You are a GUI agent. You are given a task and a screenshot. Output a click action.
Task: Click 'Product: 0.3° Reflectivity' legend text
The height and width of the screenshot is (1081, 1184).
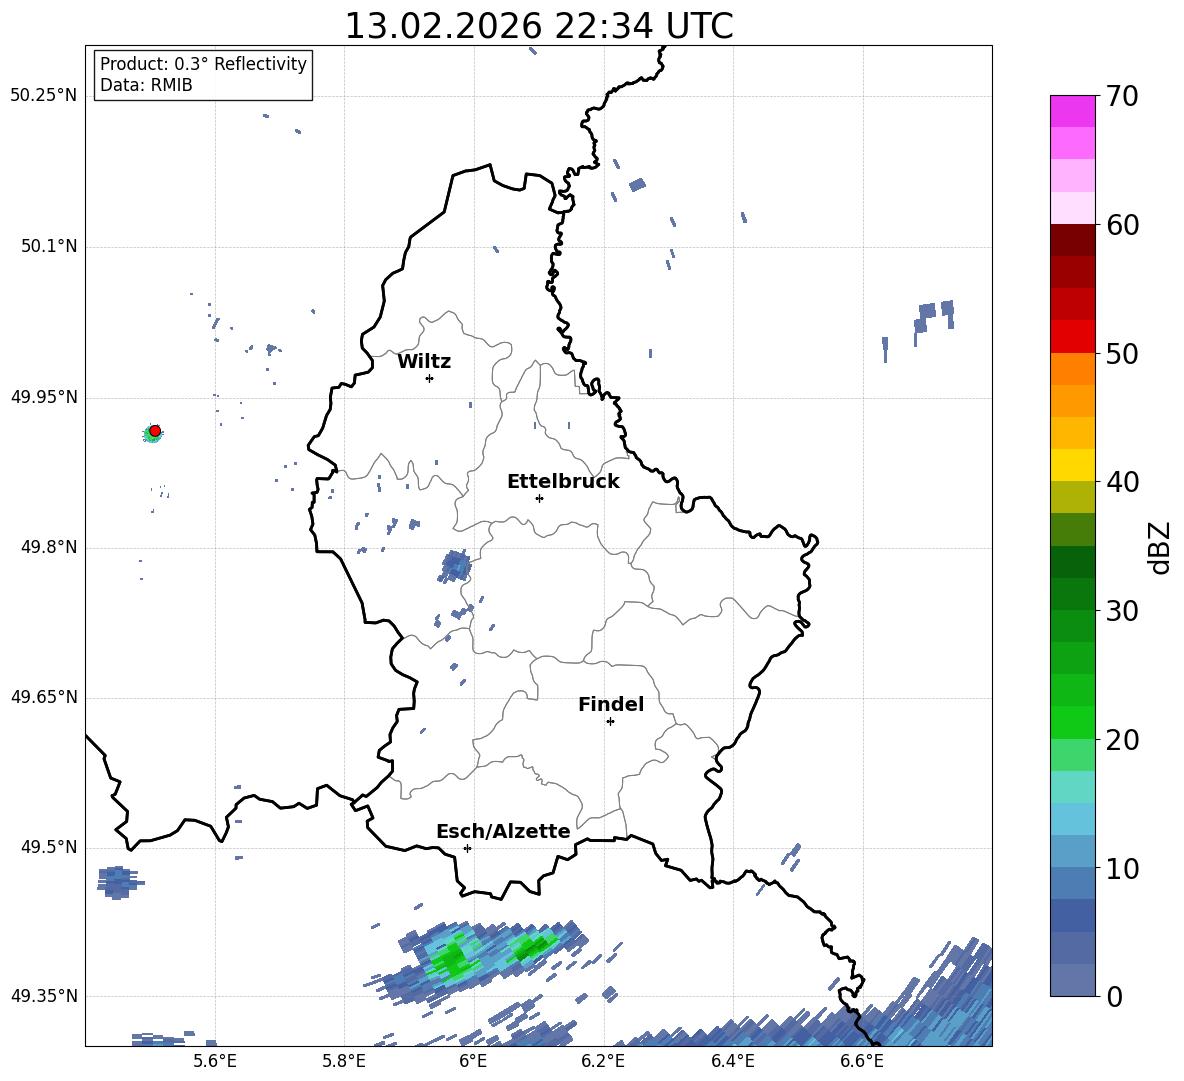(203, 63)
